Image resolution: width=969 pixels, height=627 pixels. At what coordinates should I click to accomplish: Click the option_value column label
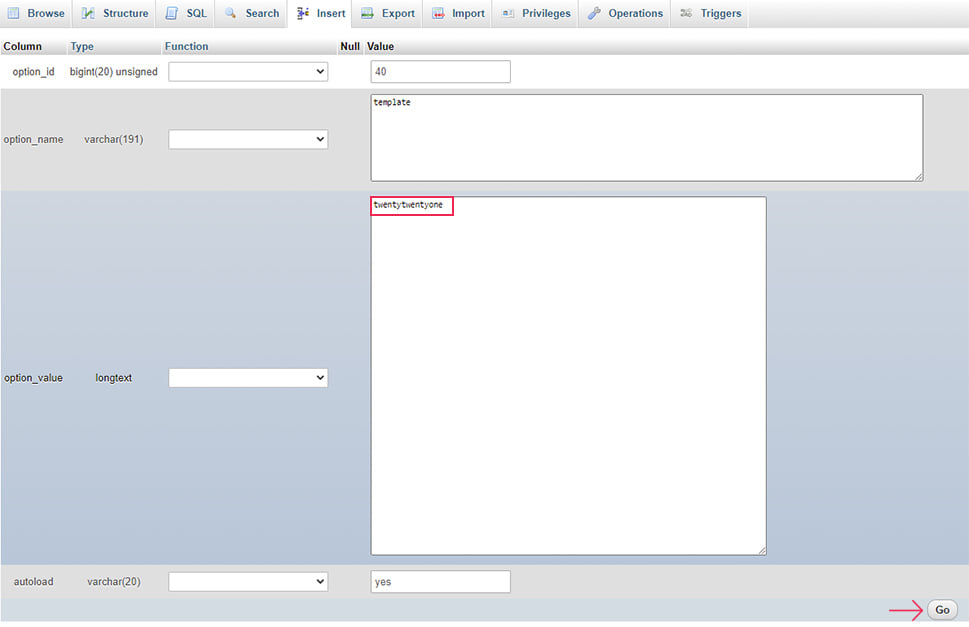coord(33,377)
